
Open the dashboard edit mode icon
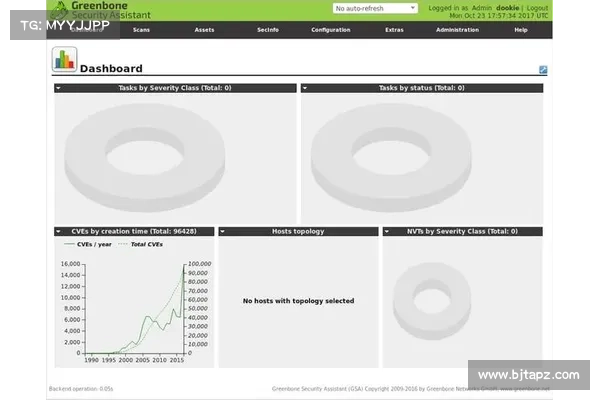pyautogui.click(x=543, y=69)
